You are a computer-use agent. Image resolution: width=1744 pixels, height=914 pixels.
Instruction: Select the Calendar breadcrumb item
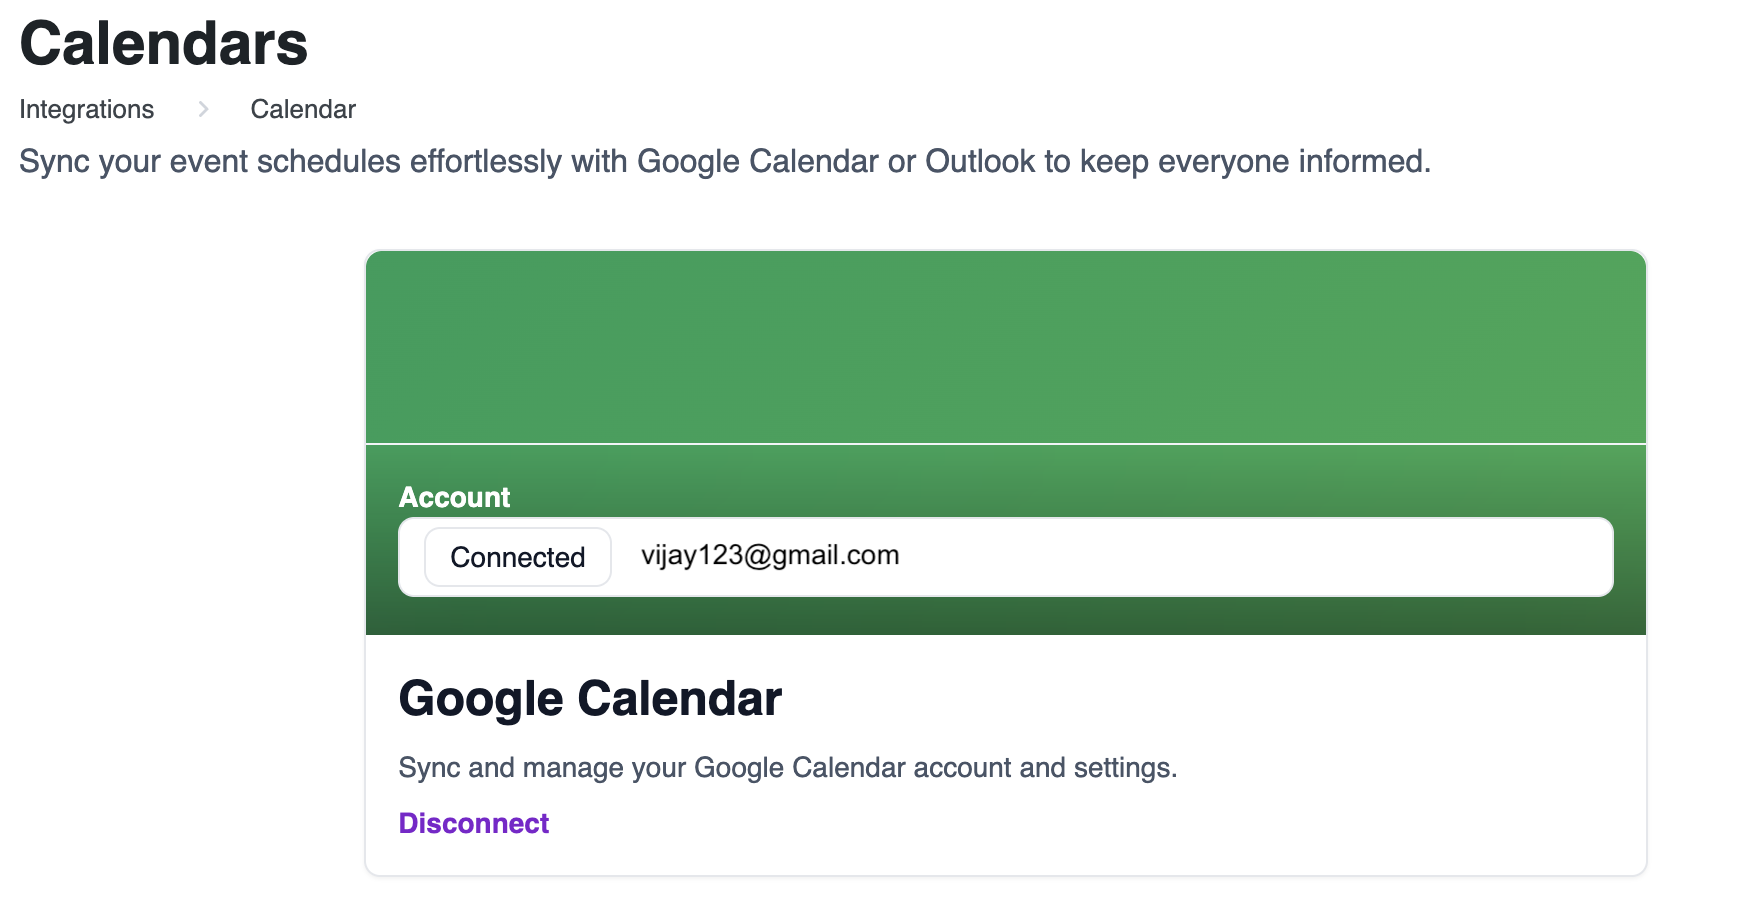[303, 109]
